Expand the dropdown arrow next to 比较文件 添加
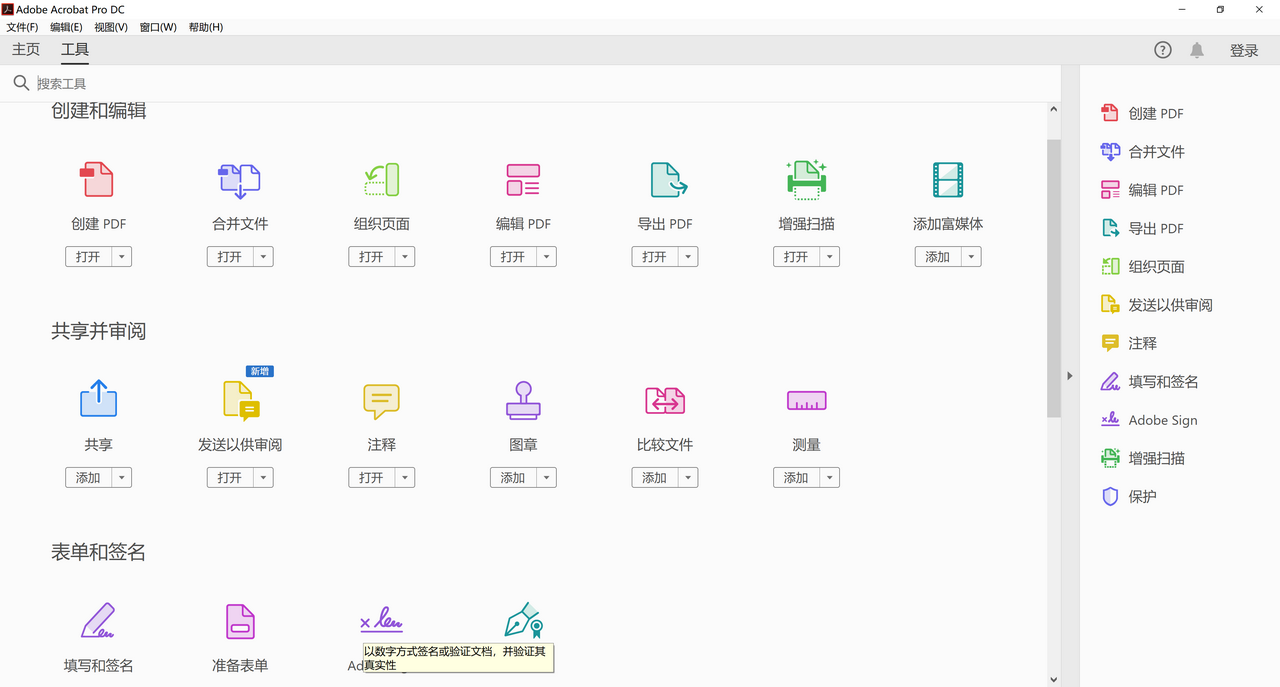This screenshot has width=1280, height=687. click(x=688, y=478)
